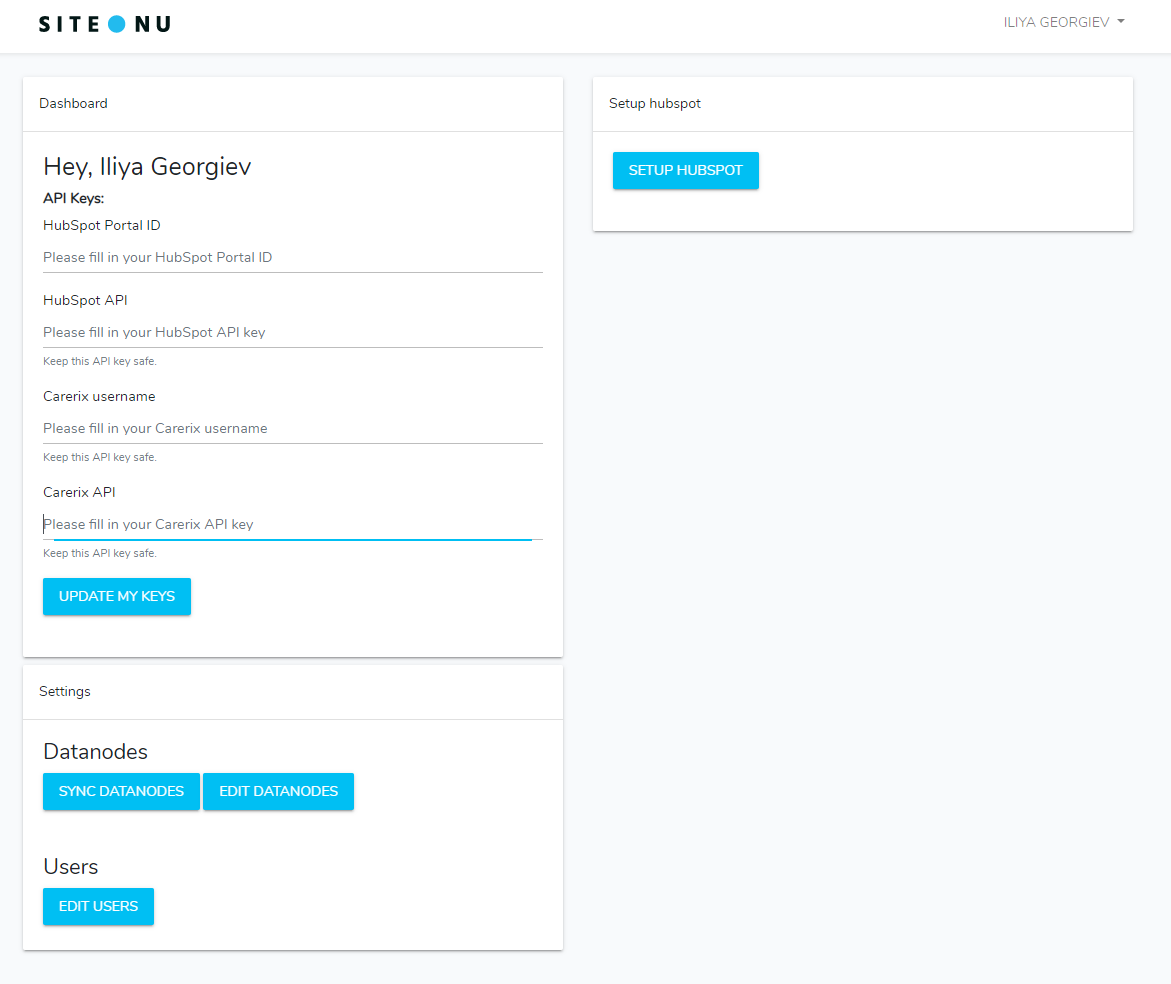Image resolution: width=1171 pixels, height=984 pixels.
Task: Select the 'HubSpot API' label
Action: point(85,300)
